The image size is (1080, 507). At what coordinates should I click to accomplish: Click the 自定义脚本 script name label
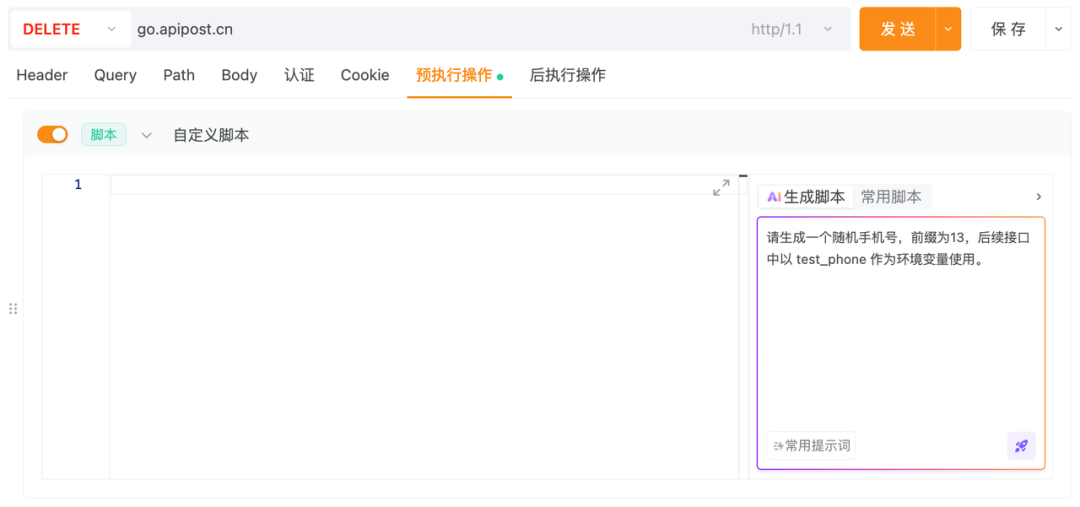point(211,135)
